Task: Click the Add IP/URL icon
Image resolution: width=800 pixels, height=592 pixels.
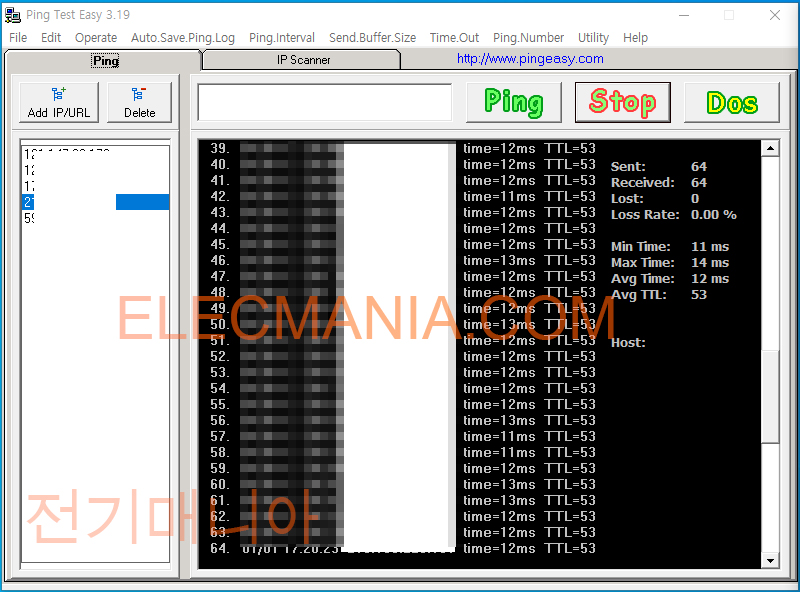Action: click(57, 100)
